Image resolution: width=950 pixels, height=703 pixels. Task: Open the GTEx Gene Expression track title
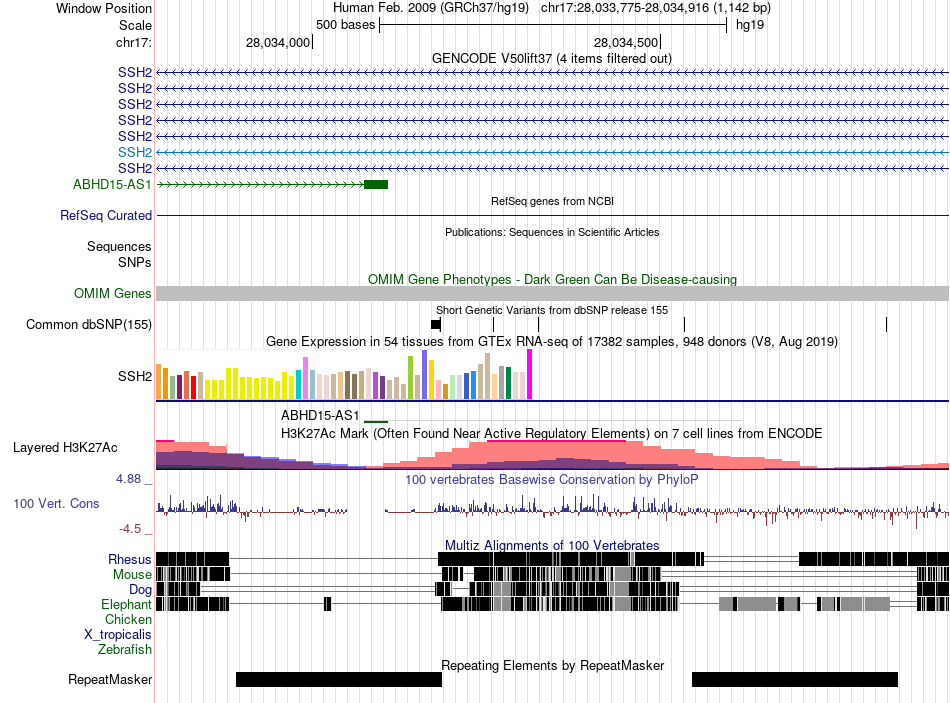[552, 341]
